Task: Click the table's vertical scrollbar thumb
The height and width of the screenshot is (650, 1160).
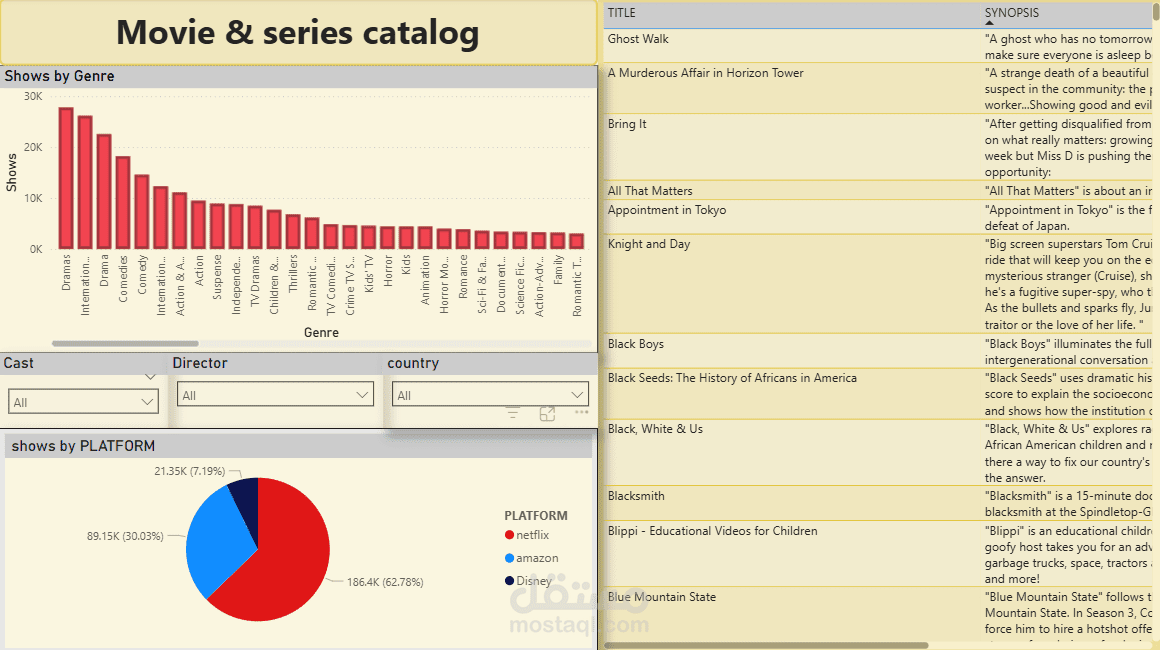Action: (x=1155, y=13)
